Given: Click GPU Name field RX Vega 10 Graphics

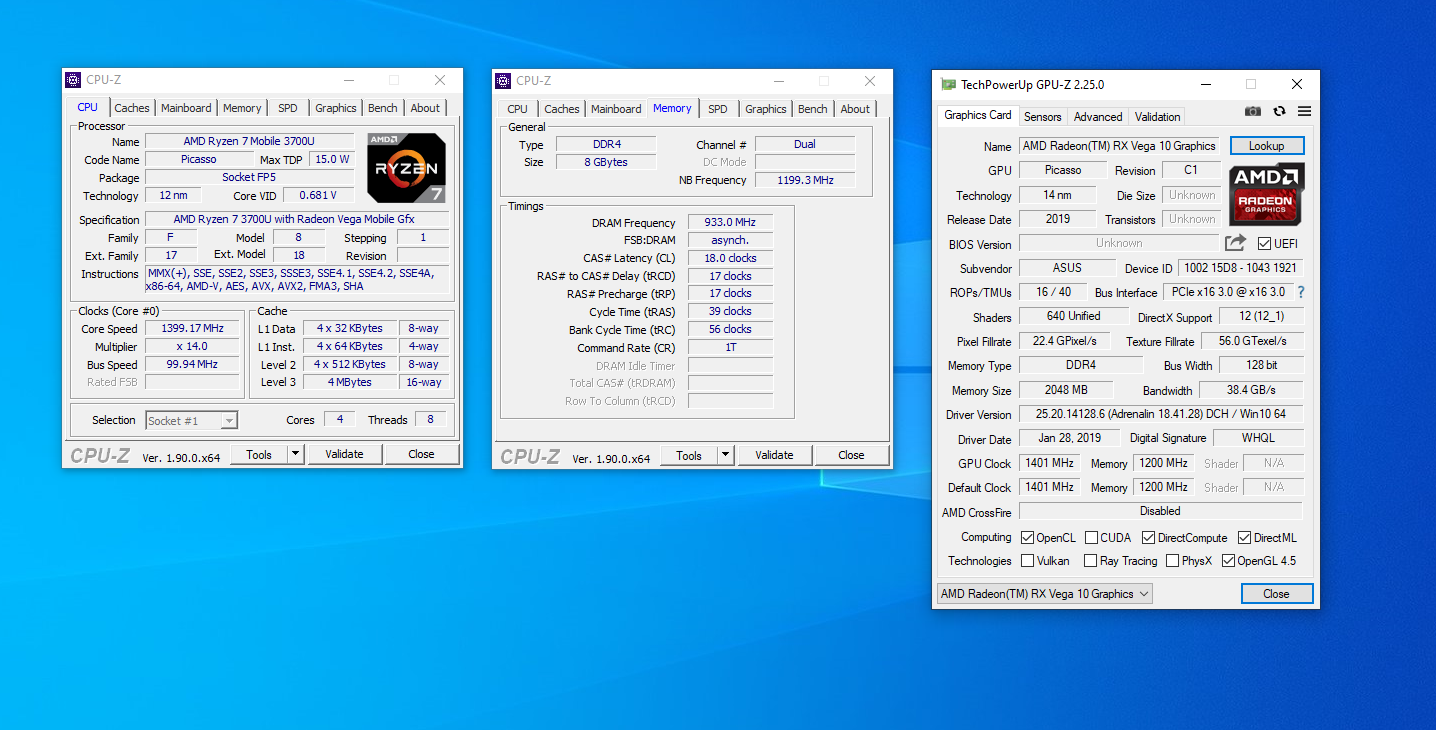Looking at the screenshot, I should [1120, 146].
